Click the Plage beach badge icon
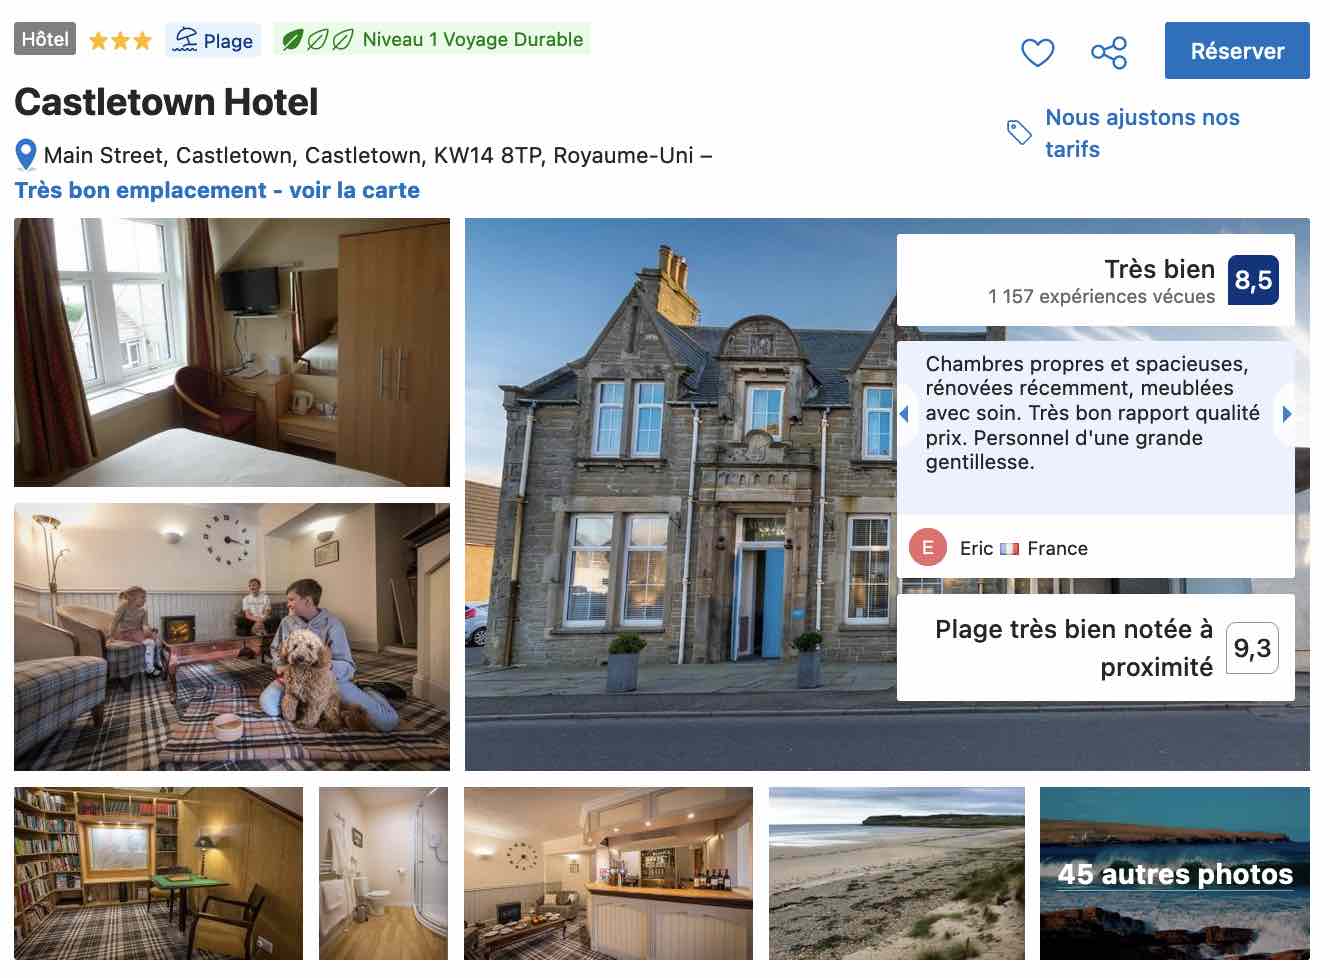1330x978 pixels. (186, 40)
